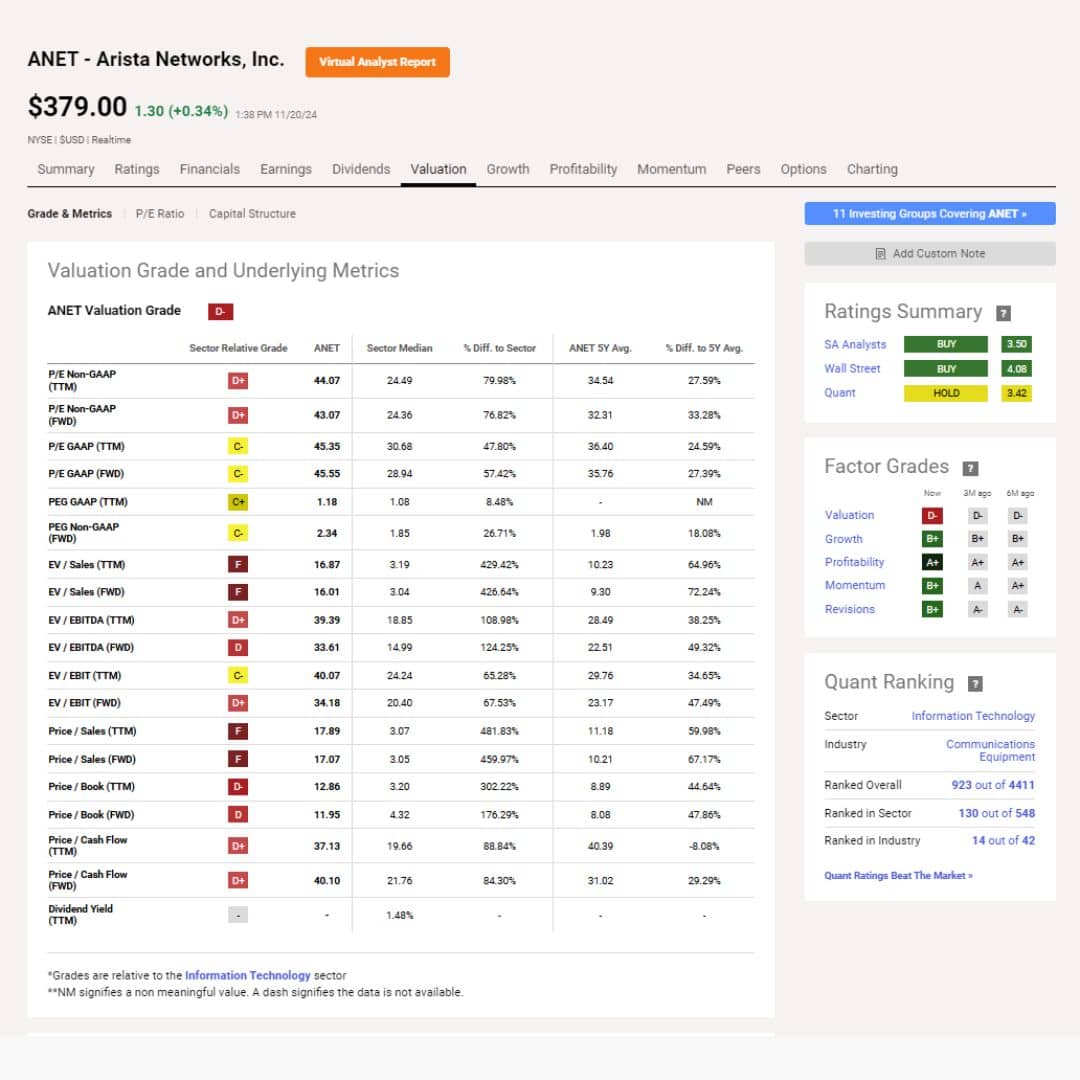Select the Earnings tab

(286, 169)
